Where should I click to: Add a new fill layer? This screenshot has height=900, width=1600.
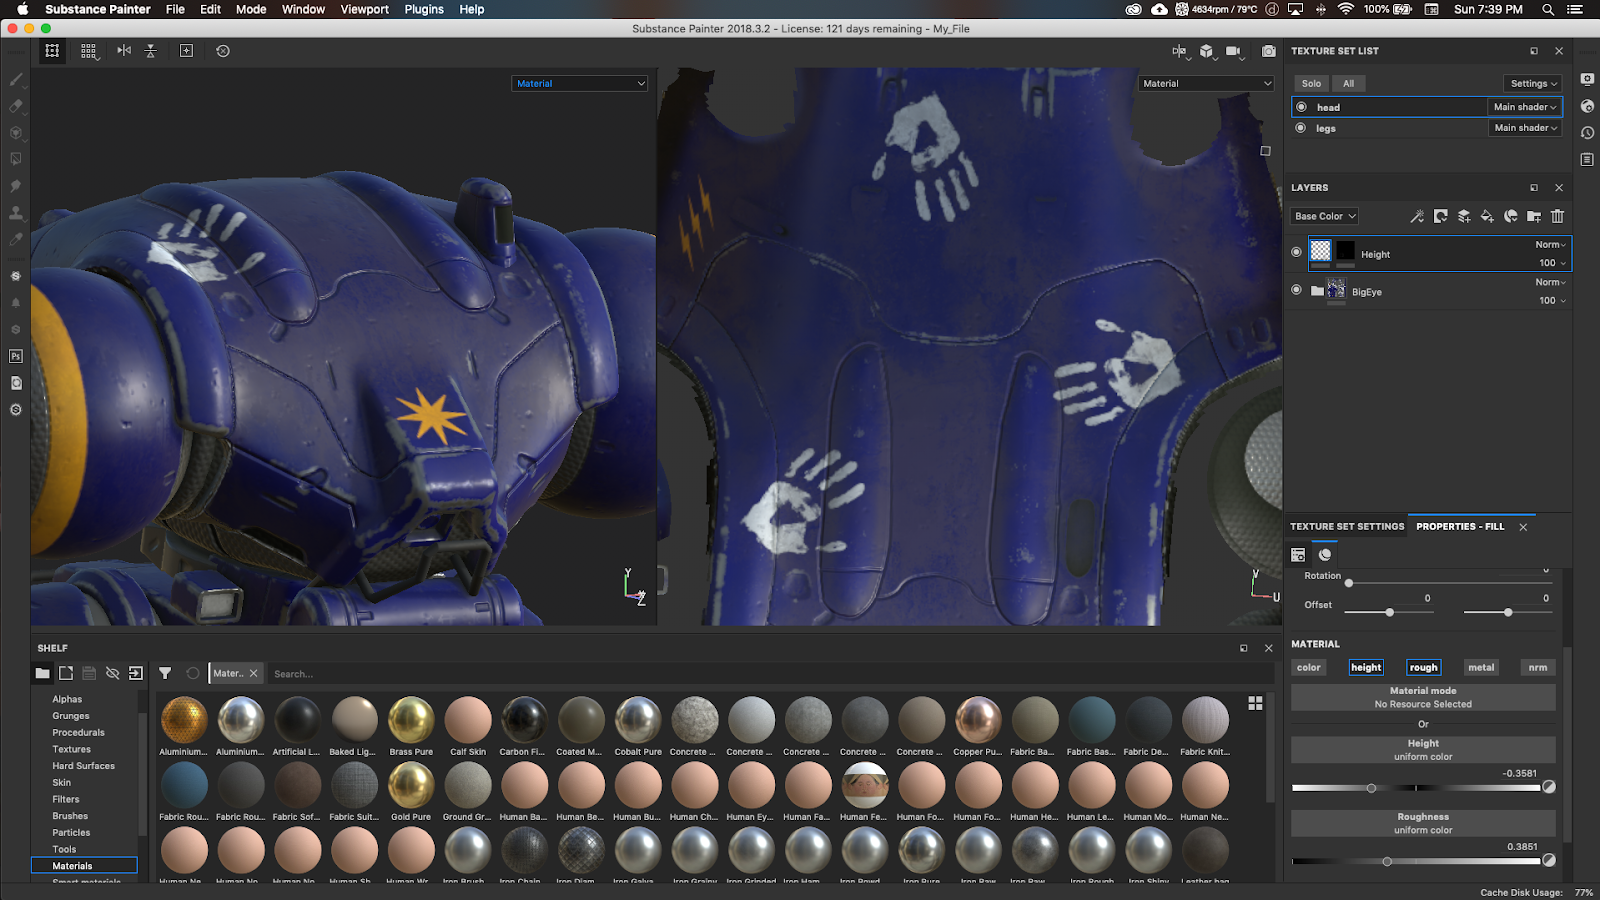point(1487,216)
